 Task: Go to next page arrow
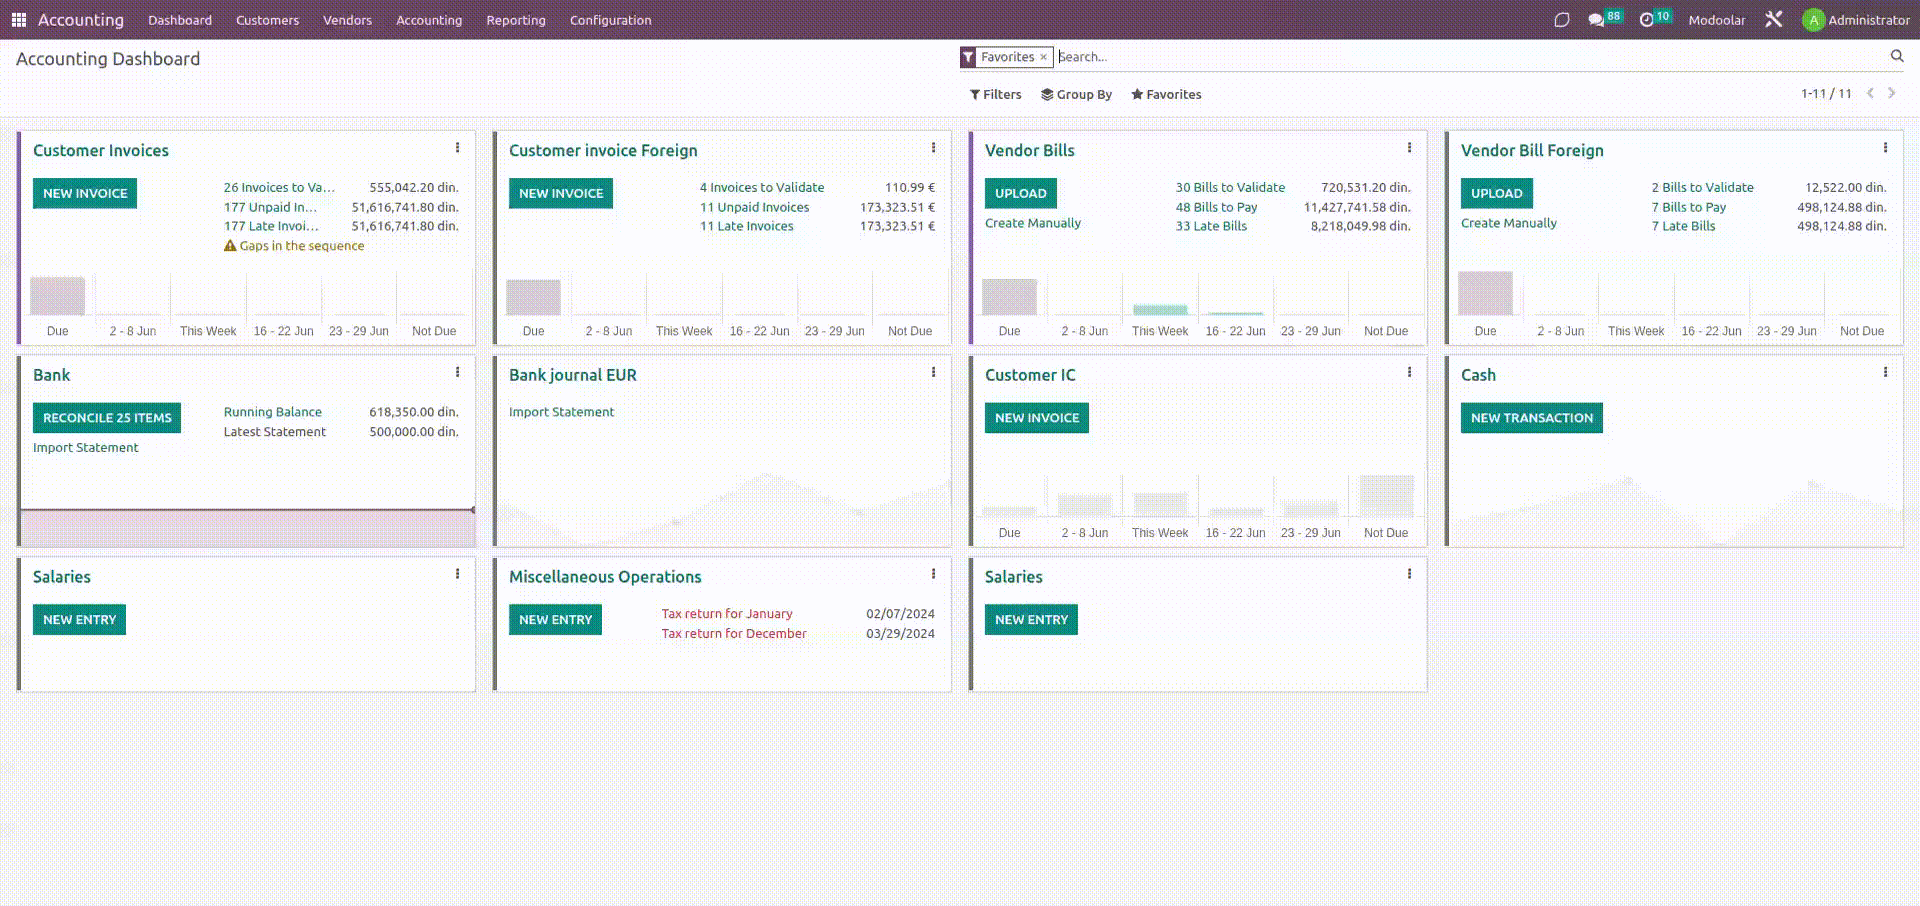[x=1891, y=93]
